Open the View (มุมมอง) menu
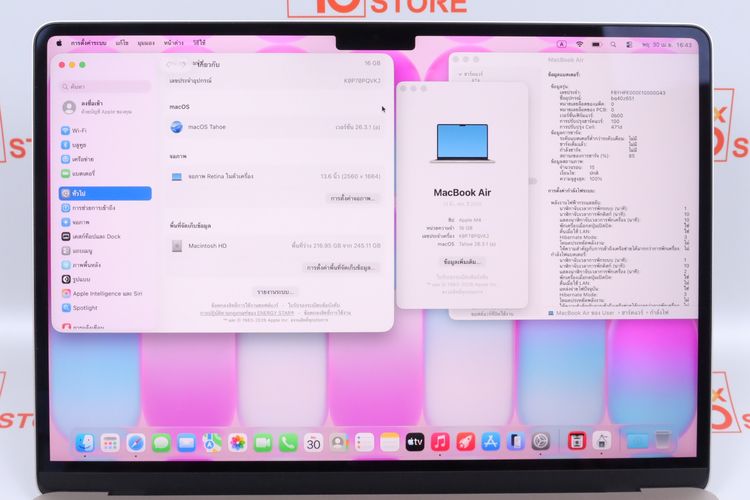Viewport: 750px width, 500px height. point(146,43)
